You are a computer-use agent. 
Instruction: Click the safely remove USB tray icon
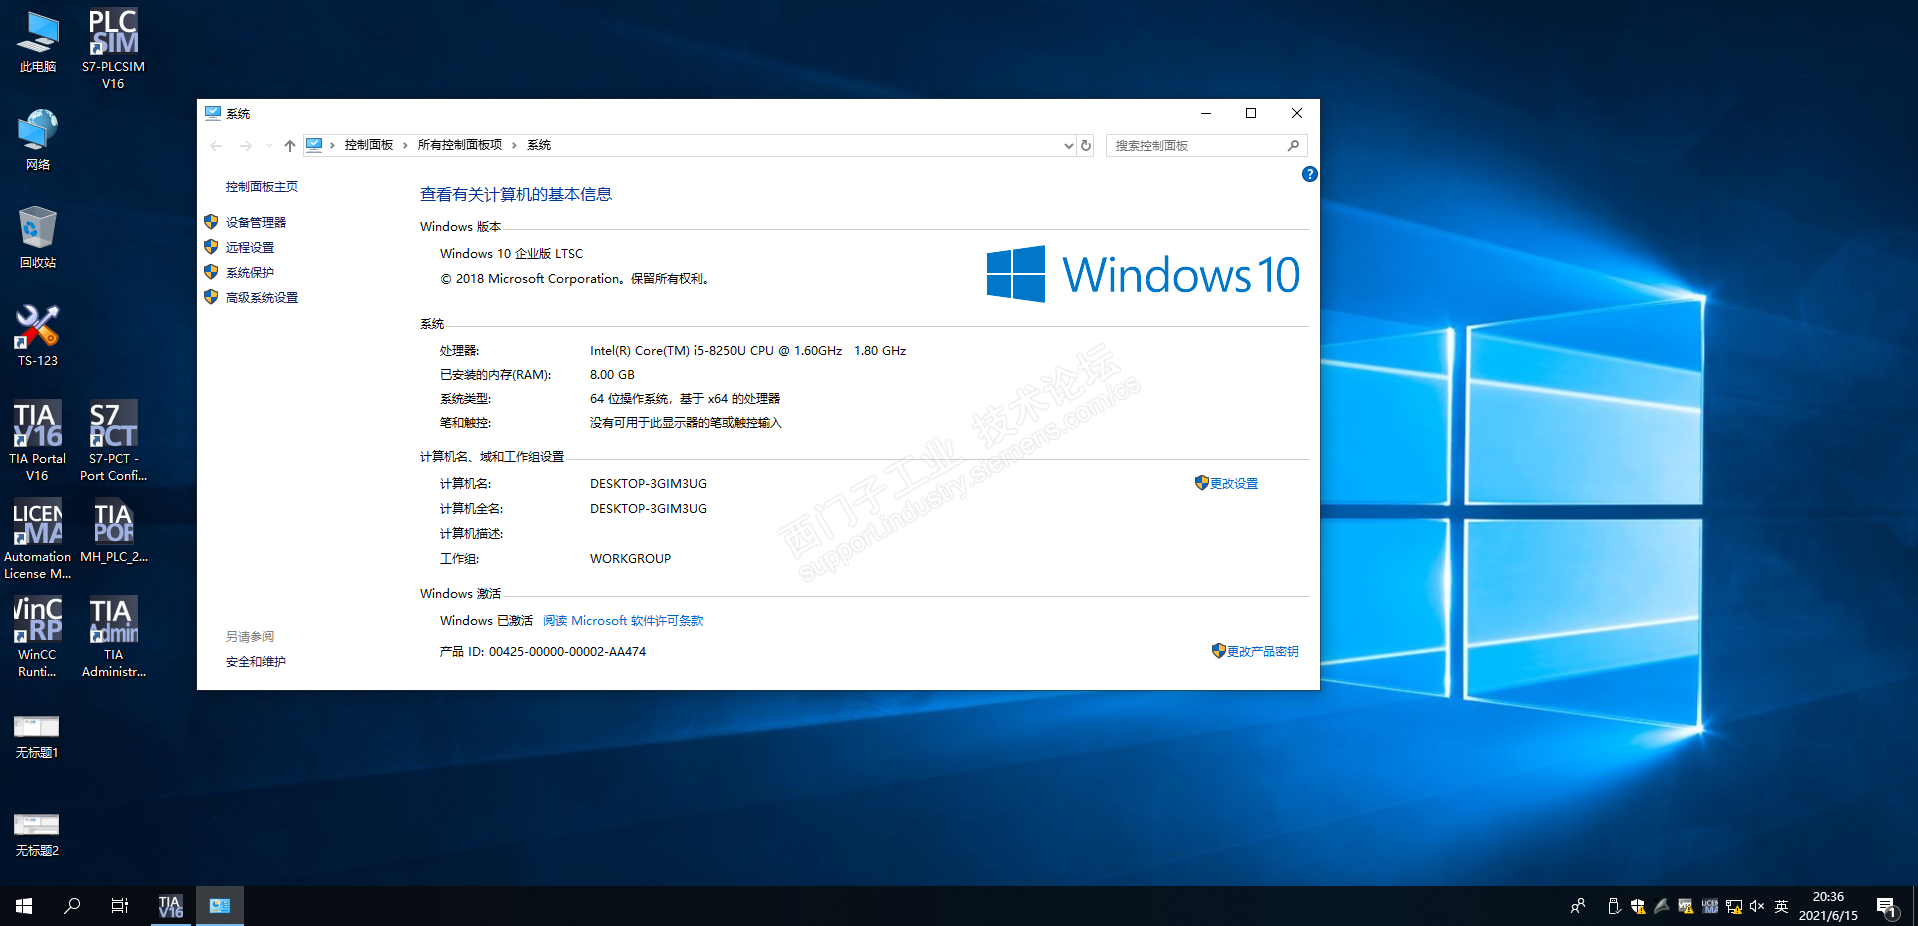pyautogui.click(x=1613, y=906)
